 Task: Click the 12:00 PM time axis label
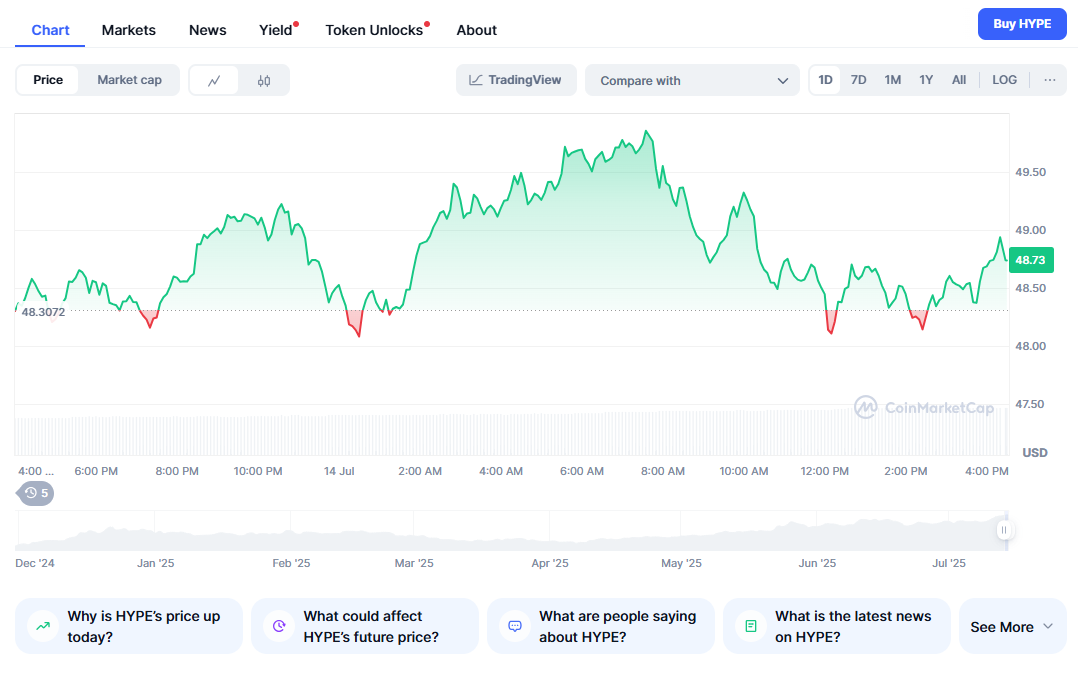point(824,471)
